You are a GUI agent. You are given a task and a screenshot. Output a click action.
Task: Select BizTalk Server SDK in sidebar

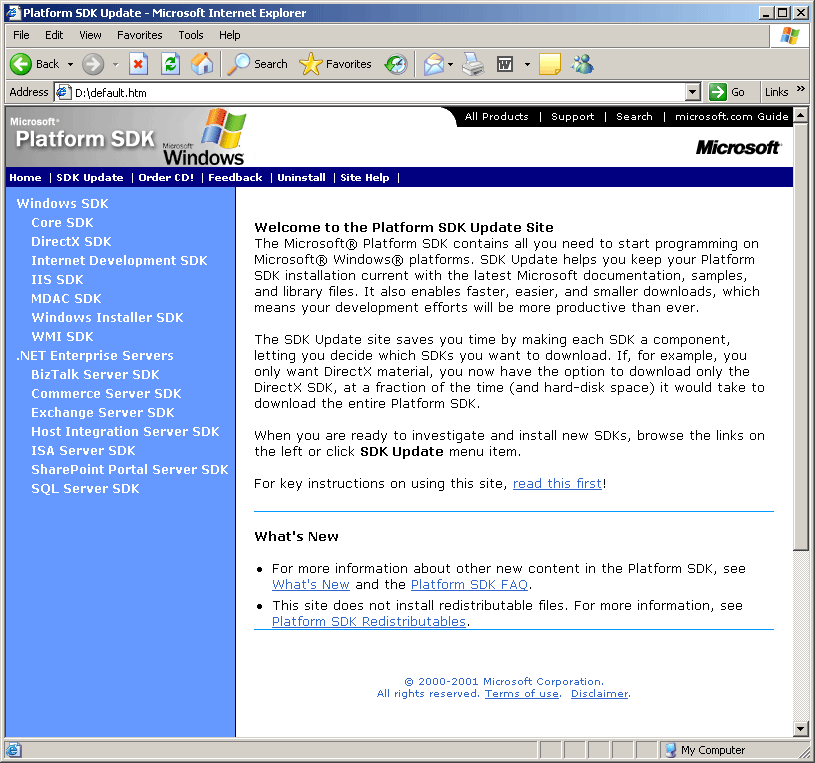pyautogui.click(x=95, y=374)
